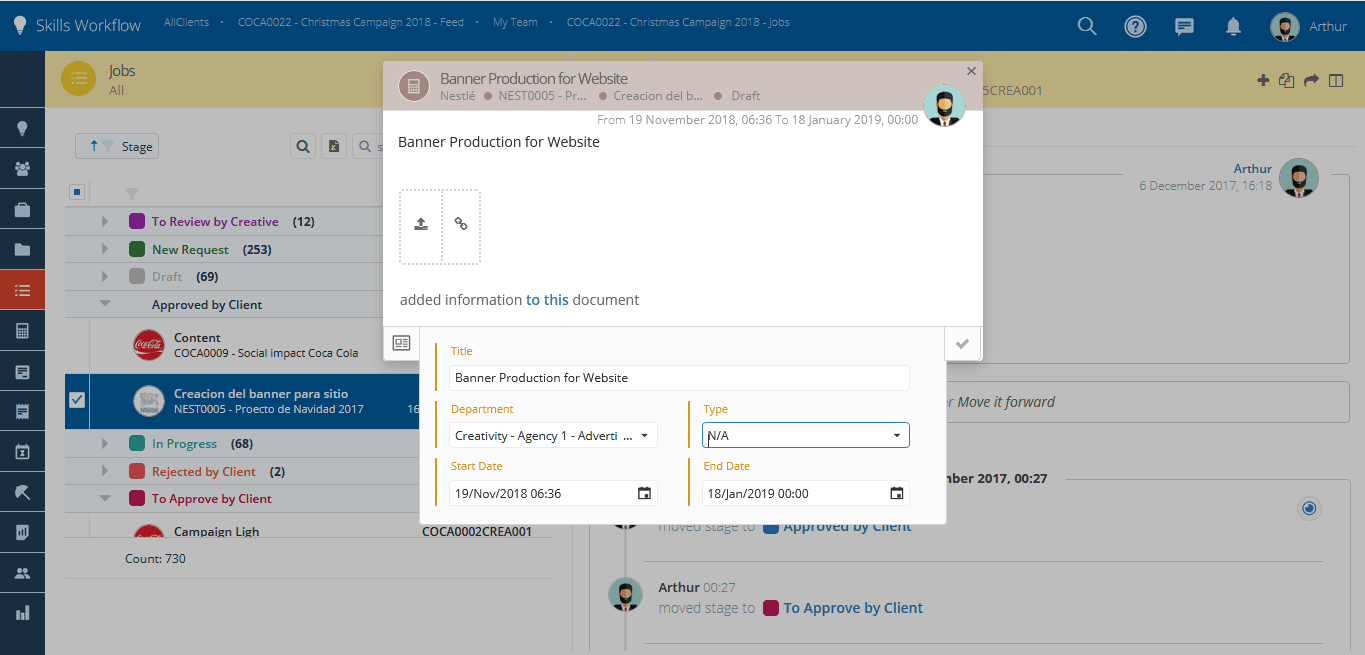1365x655 pixels.
Task: Open the help question mark icon
Action: 1135,27
